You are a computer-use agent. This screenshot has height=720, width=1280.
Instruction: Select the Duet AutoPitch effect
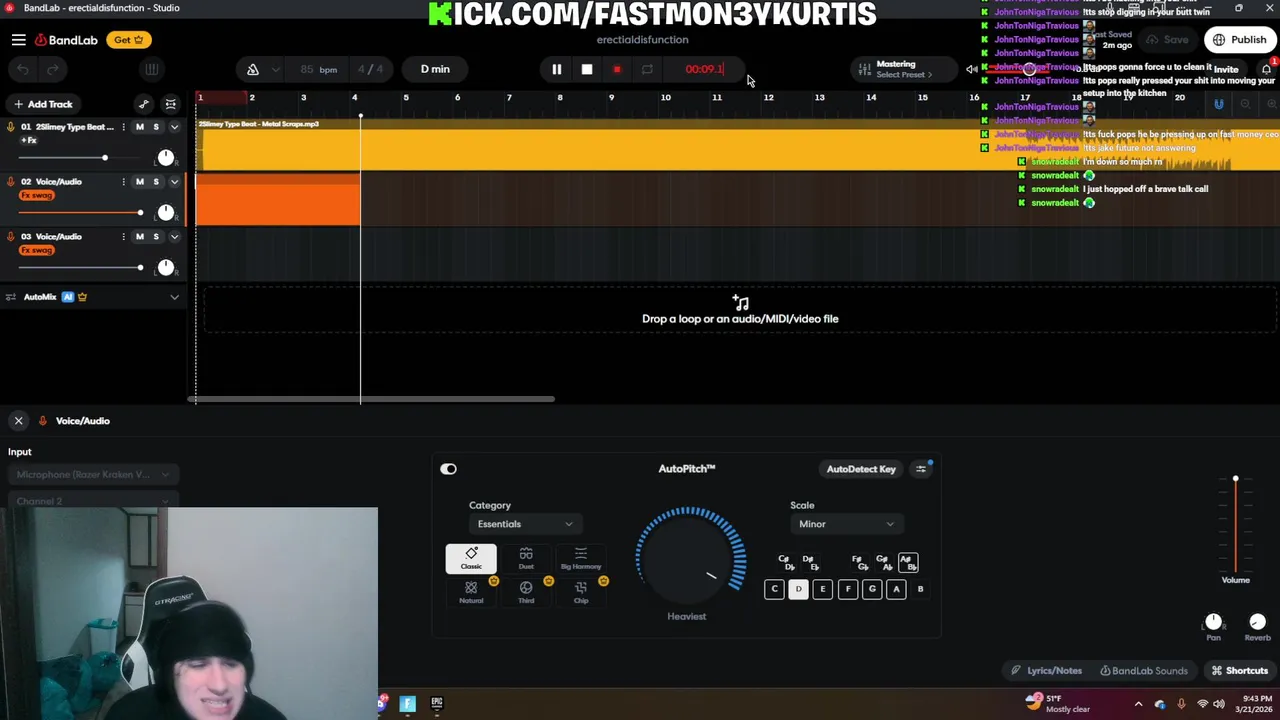[x=526, y=558]
